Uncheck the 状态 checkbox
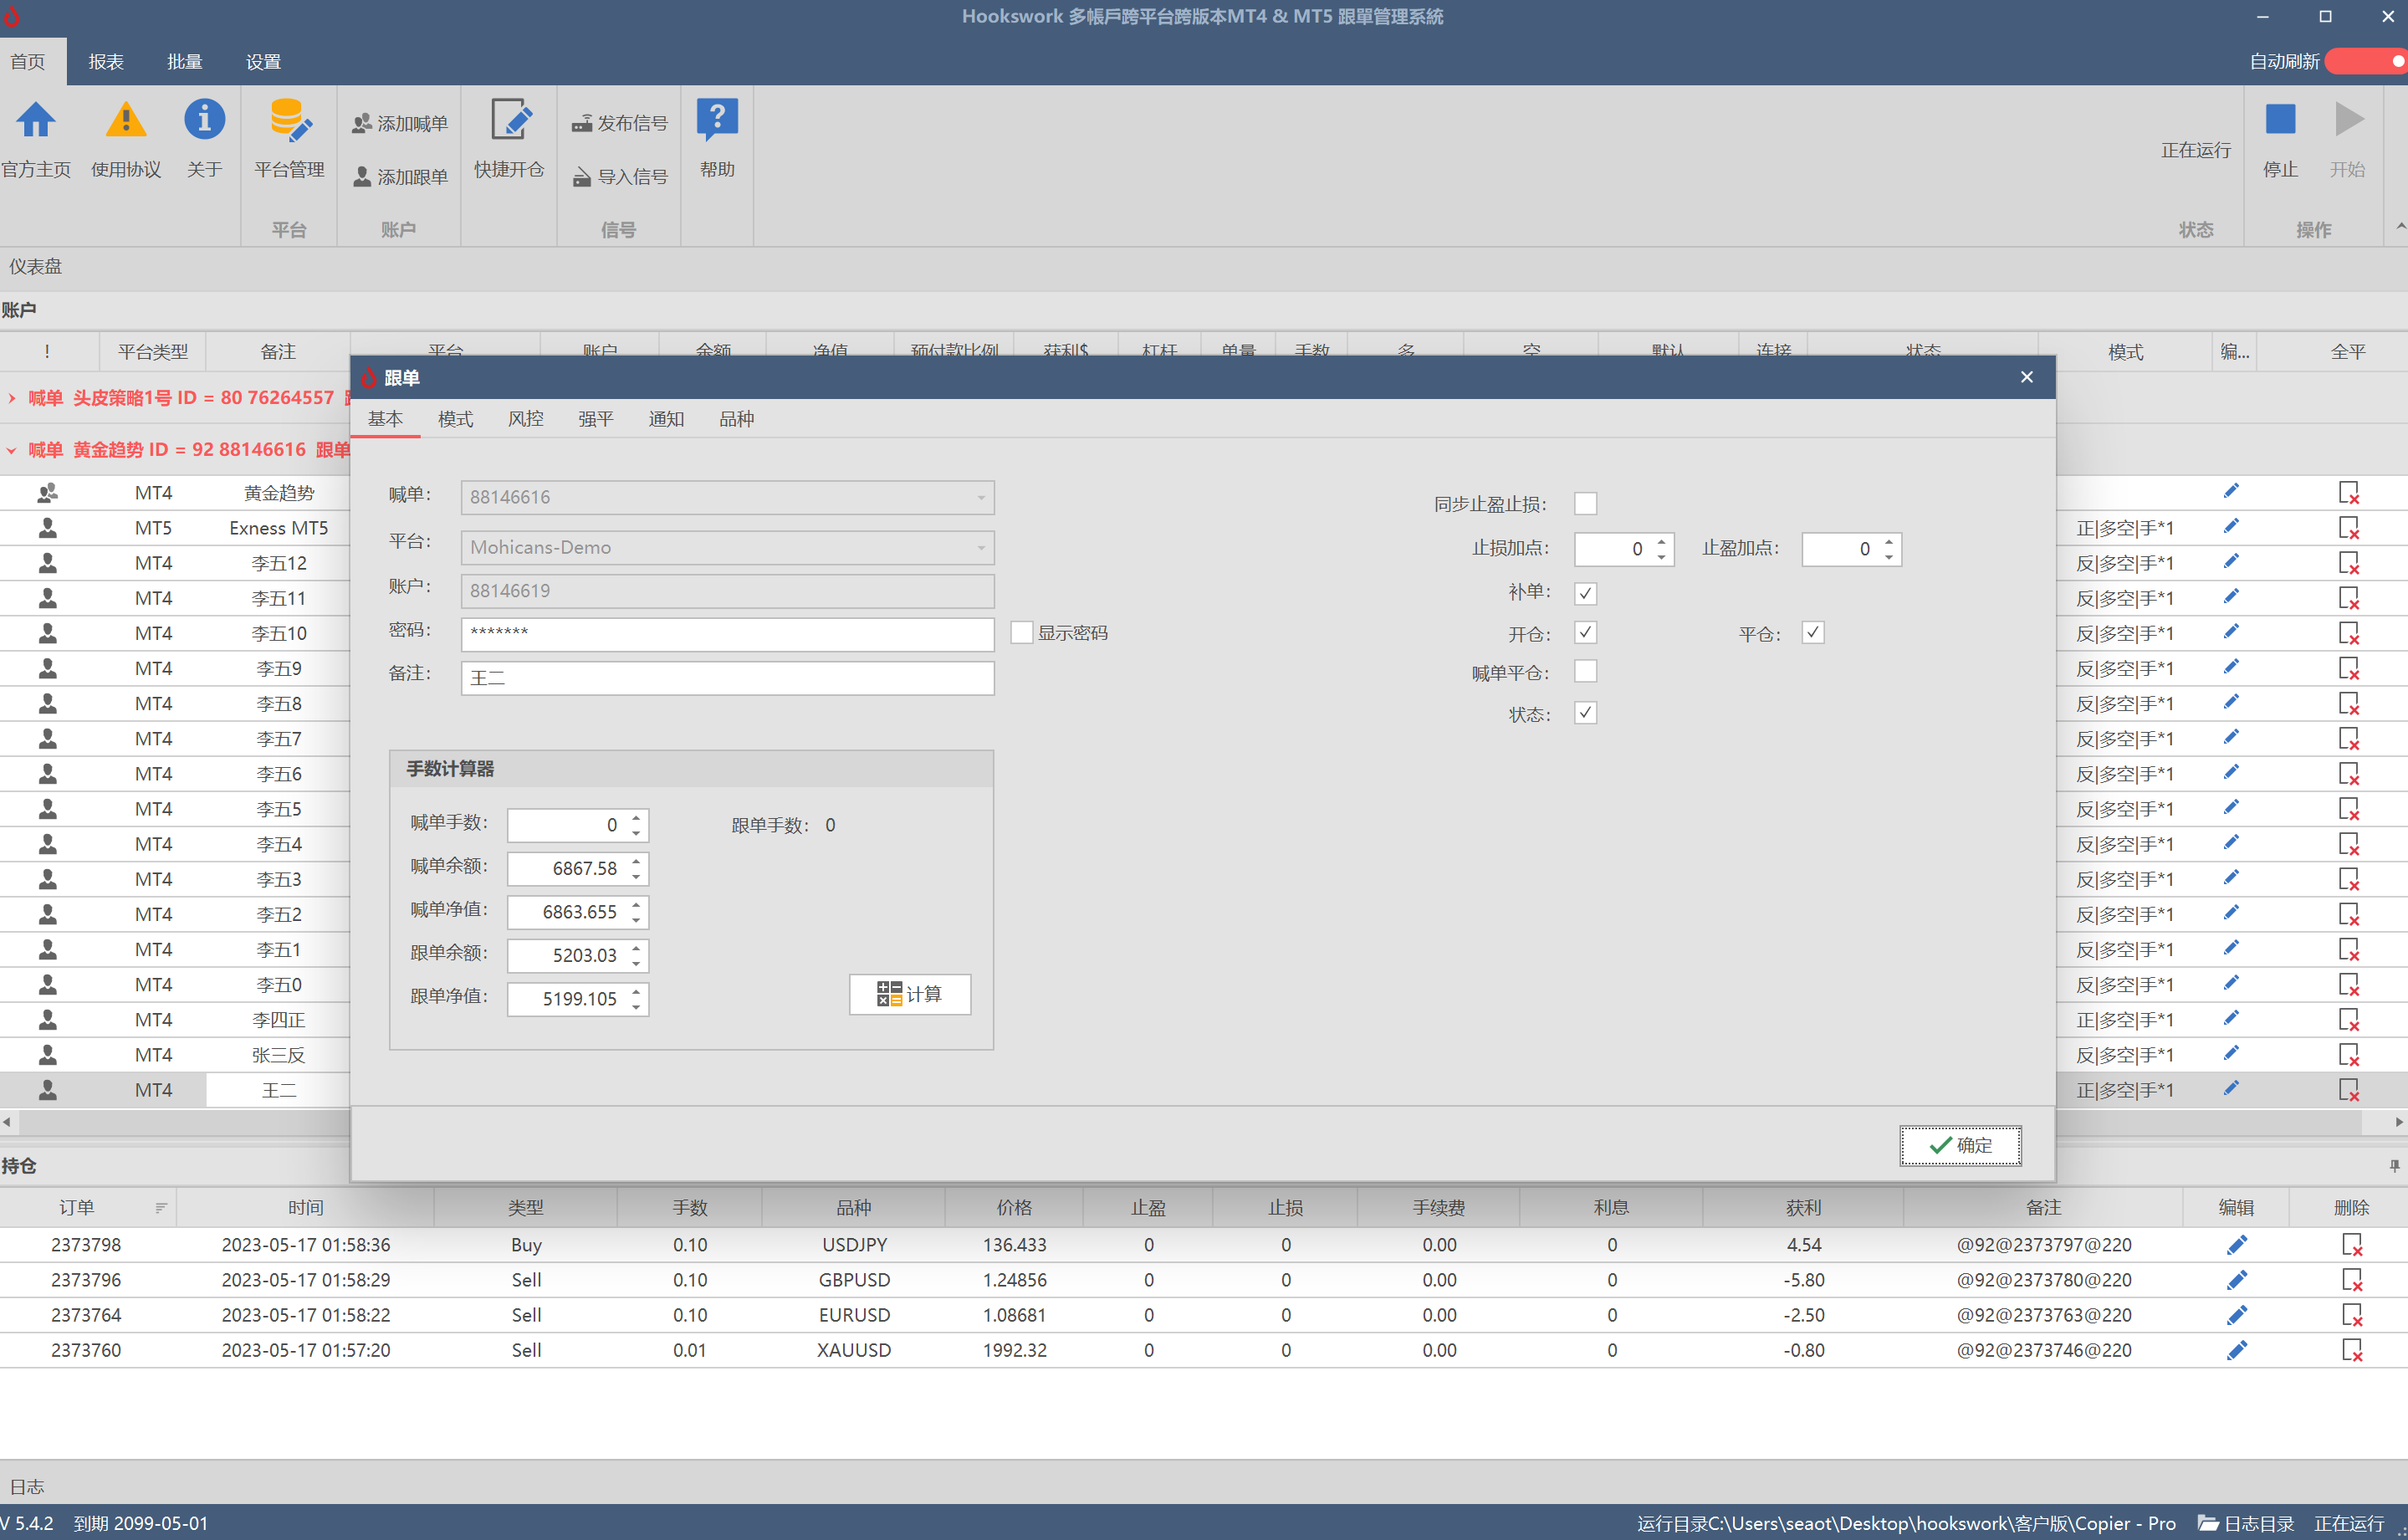Image resolution: width=2408 pixels, height=1540 pixels. [1585, 713]
